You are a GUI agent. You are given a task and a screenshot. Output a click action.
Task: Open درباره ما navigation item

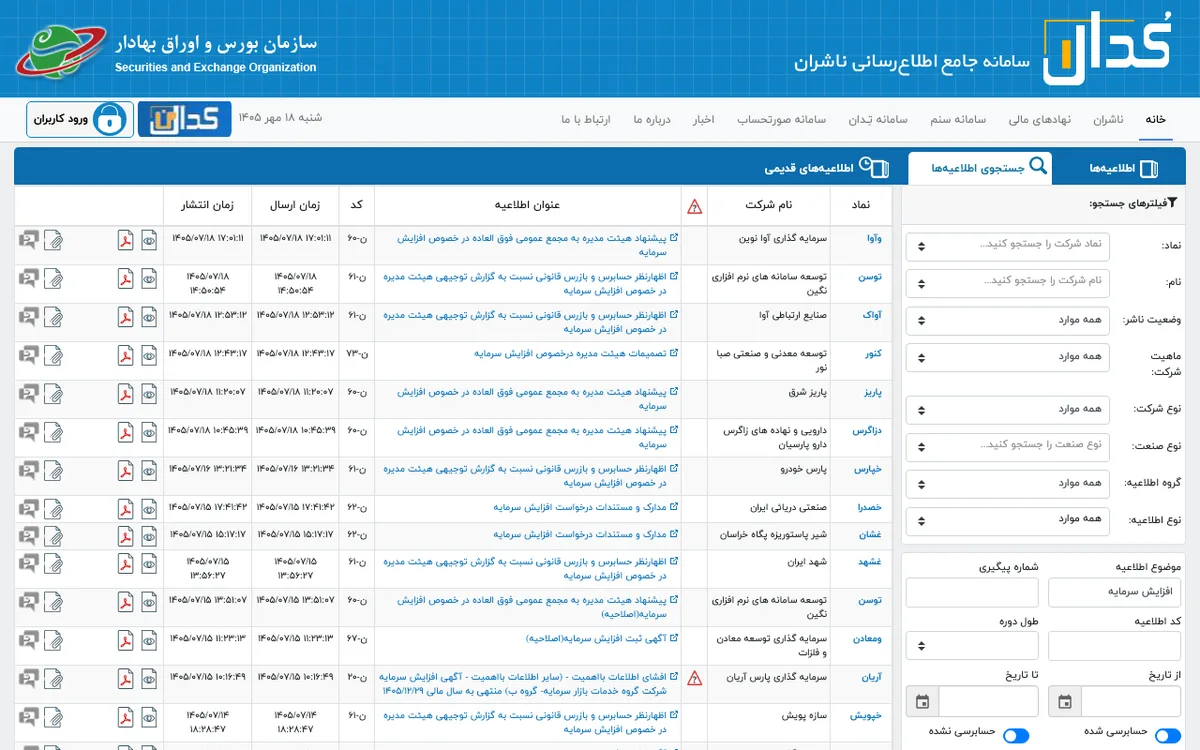pyautogui.click(x=651, y=120)
